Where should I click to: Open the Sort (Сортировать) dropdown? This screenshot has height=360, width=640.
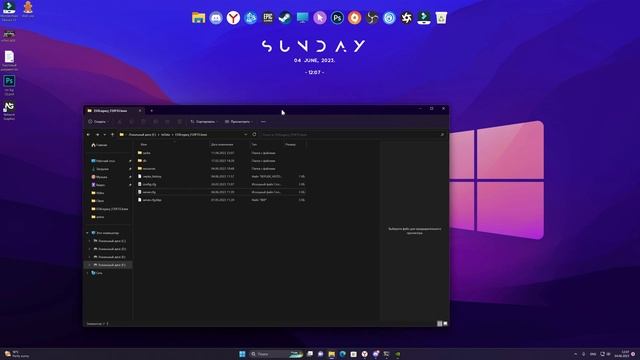[204, 122]
